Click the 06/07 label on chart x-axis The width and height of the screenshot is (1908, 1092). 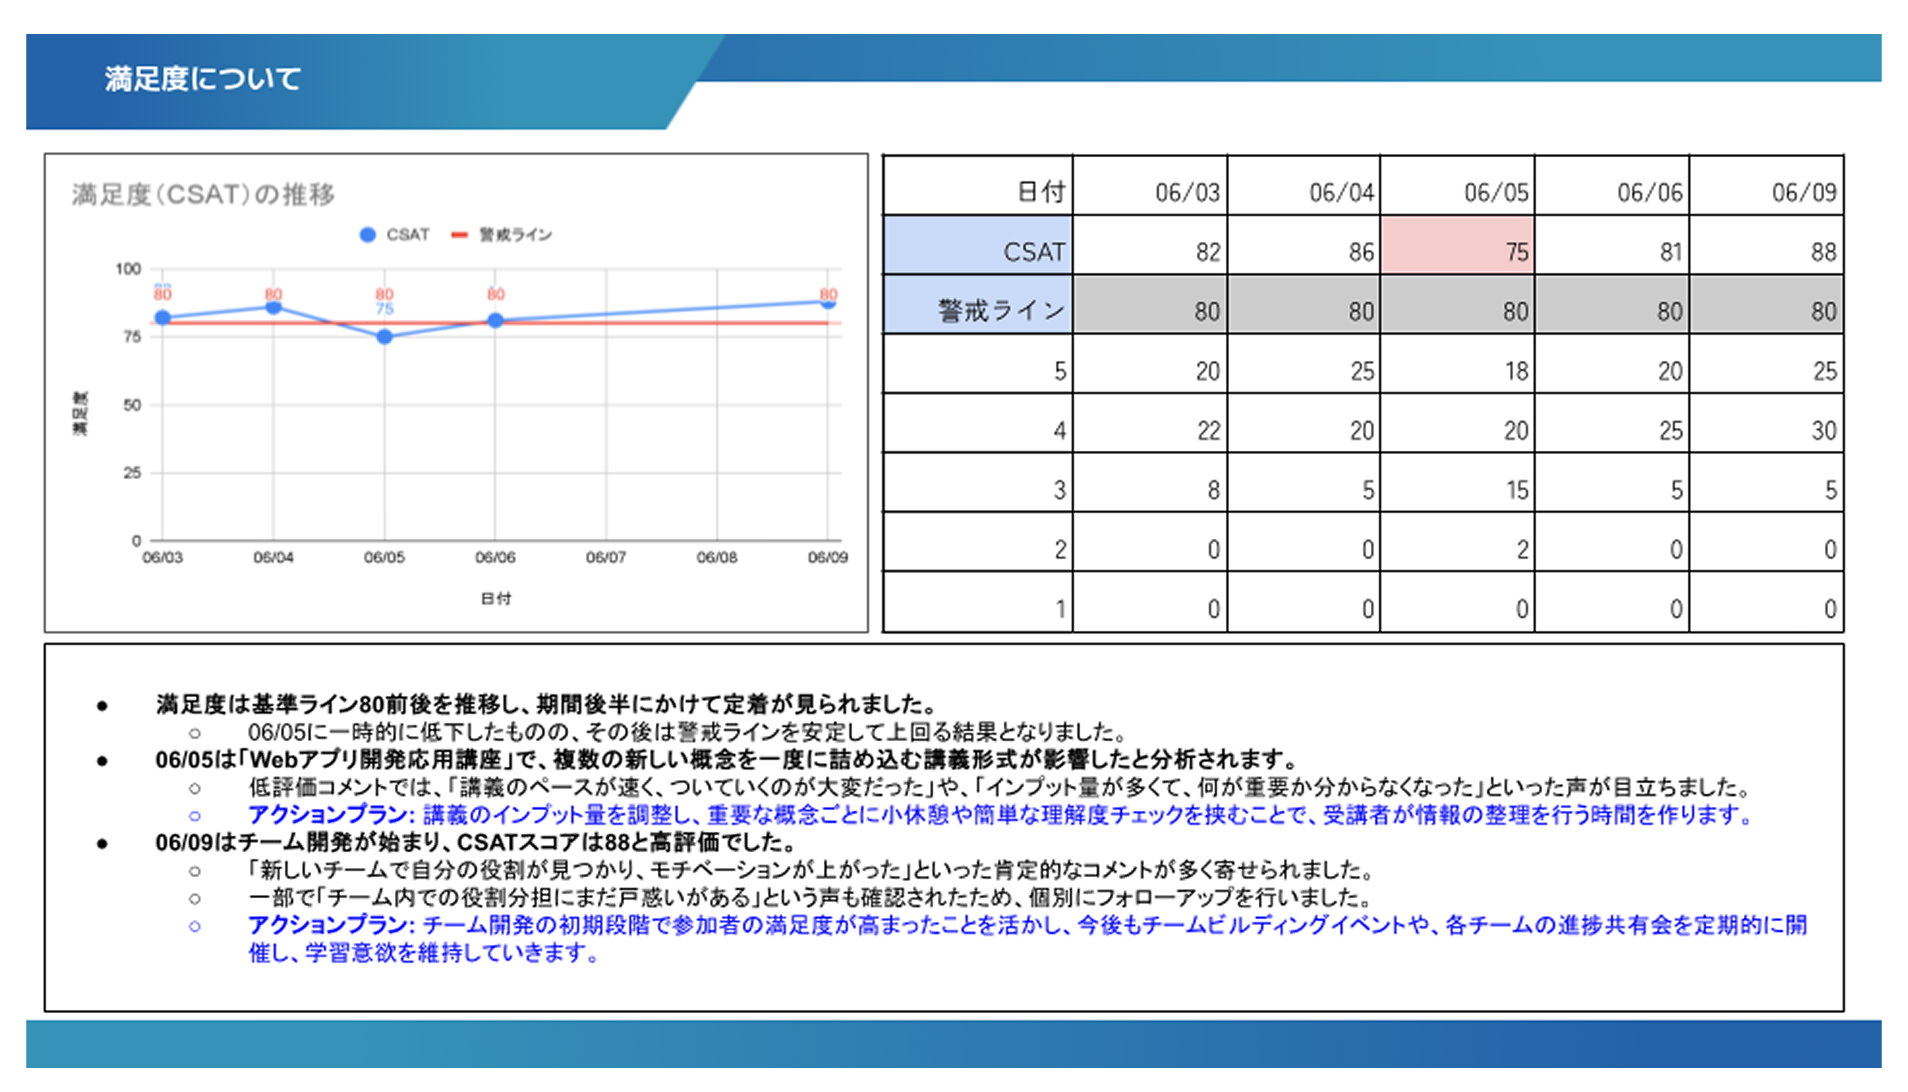pyautogui.click(x=606, y=557)
